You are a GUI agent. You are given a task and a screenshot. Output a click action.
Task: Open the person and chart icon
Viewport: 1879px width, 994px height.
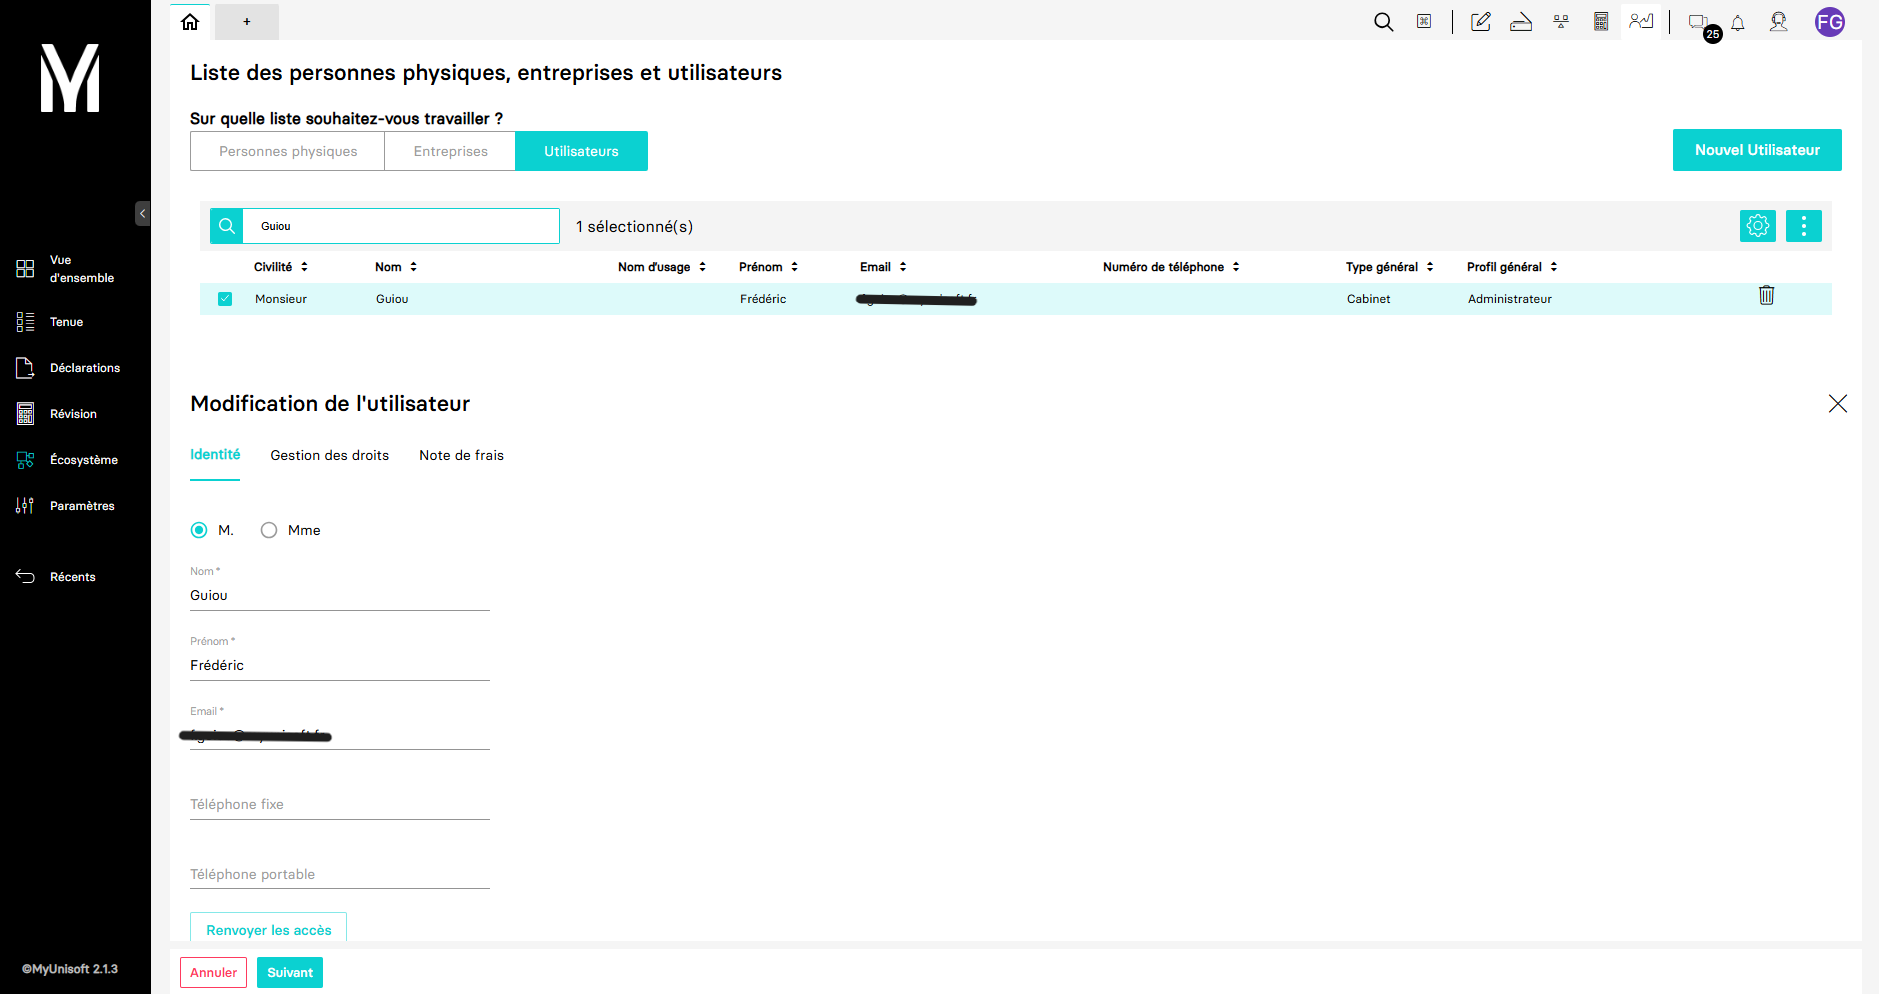coord(1641,21)
